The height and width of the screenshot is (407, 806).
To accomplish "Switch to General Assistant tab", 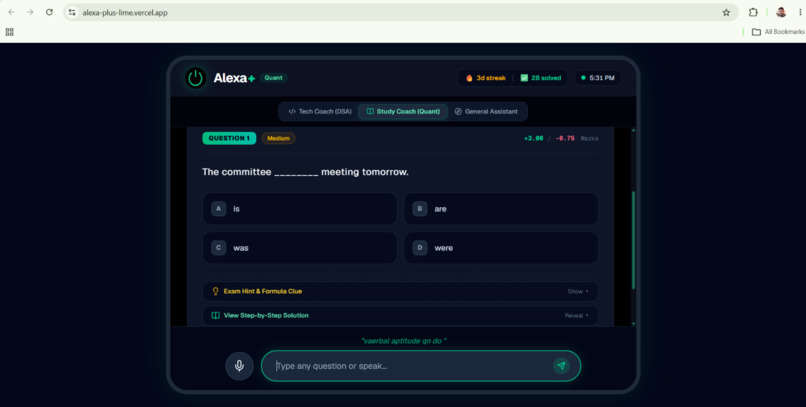I will [x=486, y=112].
